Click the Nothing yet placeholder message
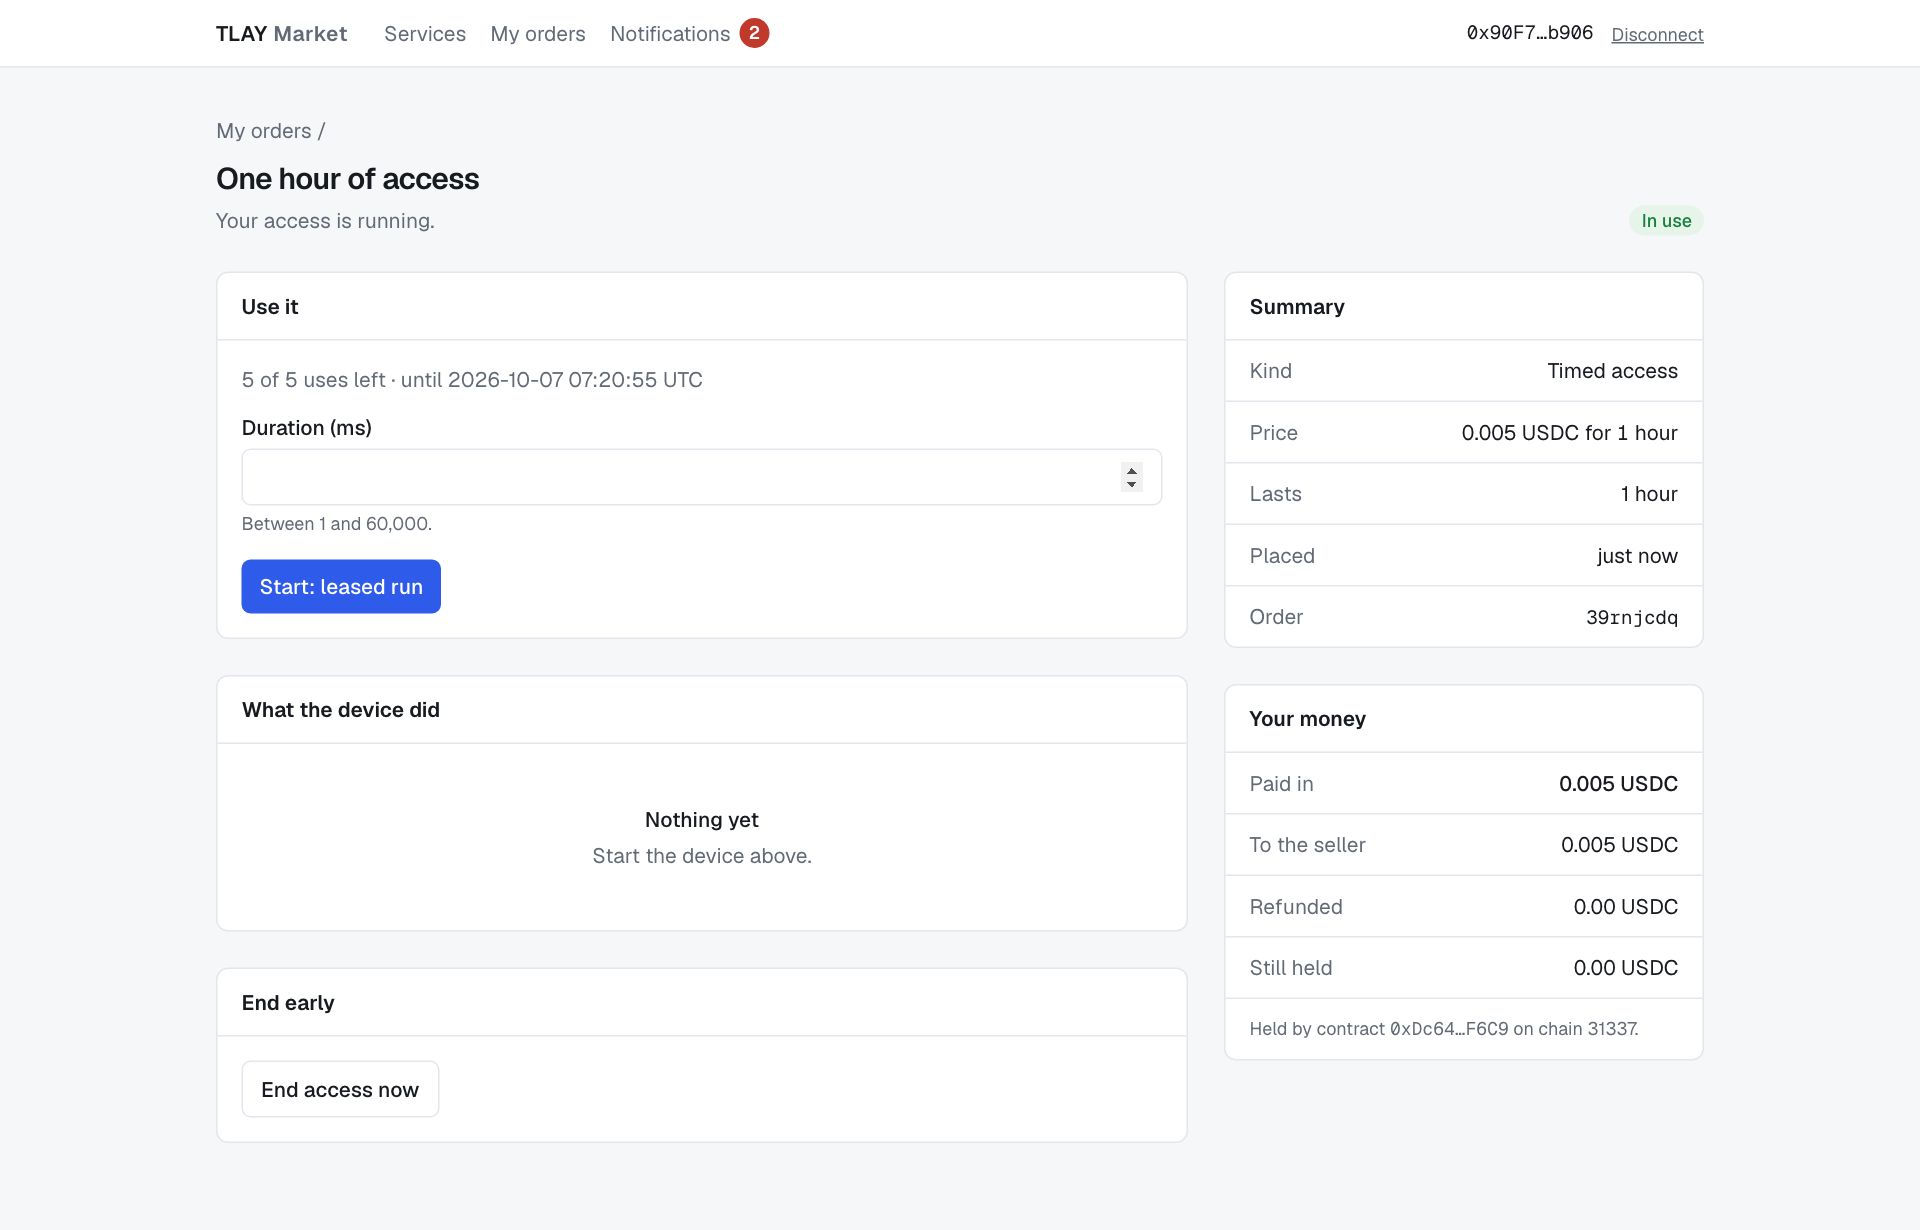Viewport: 1920px width, 1230px height. click(702, 820)
